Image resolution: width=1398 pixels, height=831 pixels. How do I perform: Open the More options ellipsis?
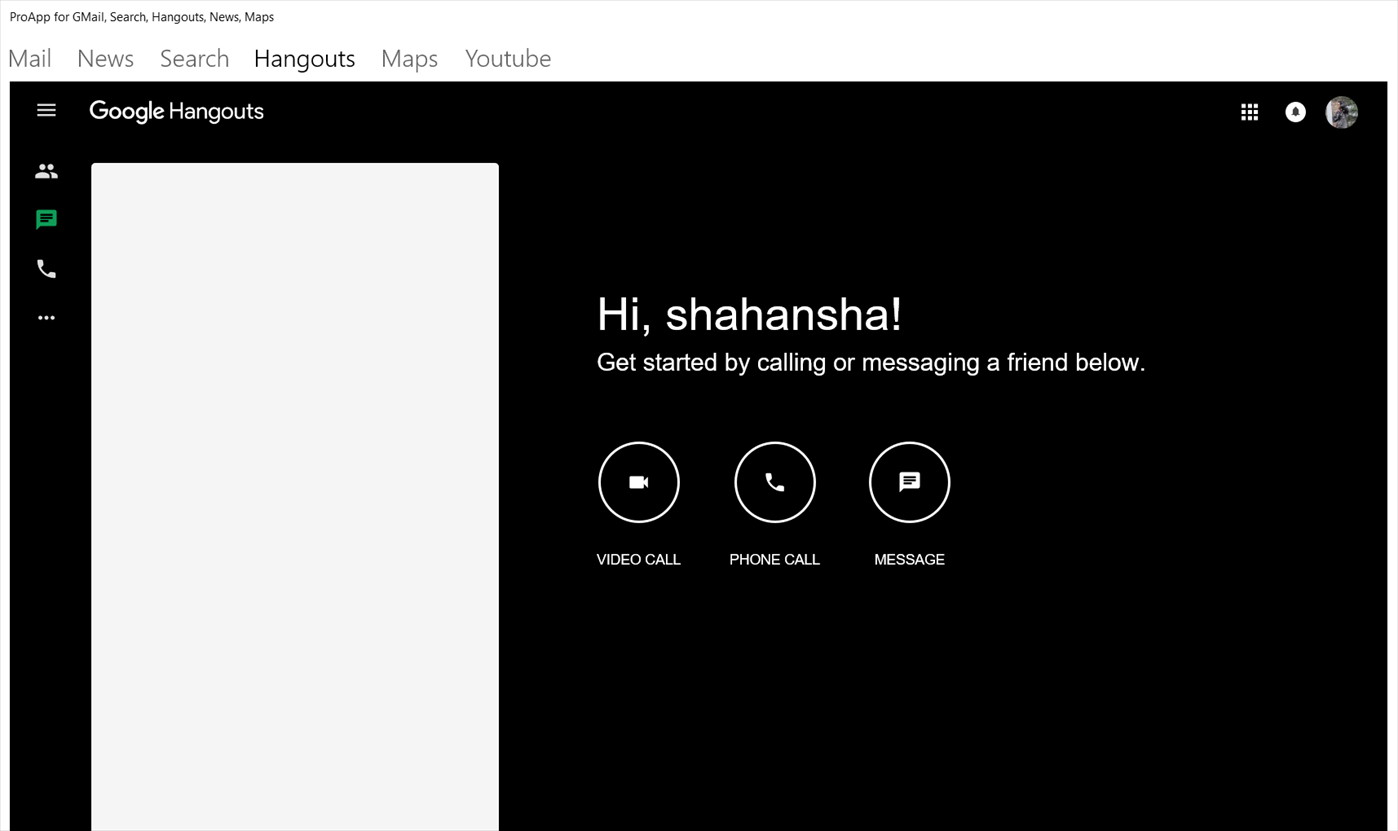(x=46, y=318)
